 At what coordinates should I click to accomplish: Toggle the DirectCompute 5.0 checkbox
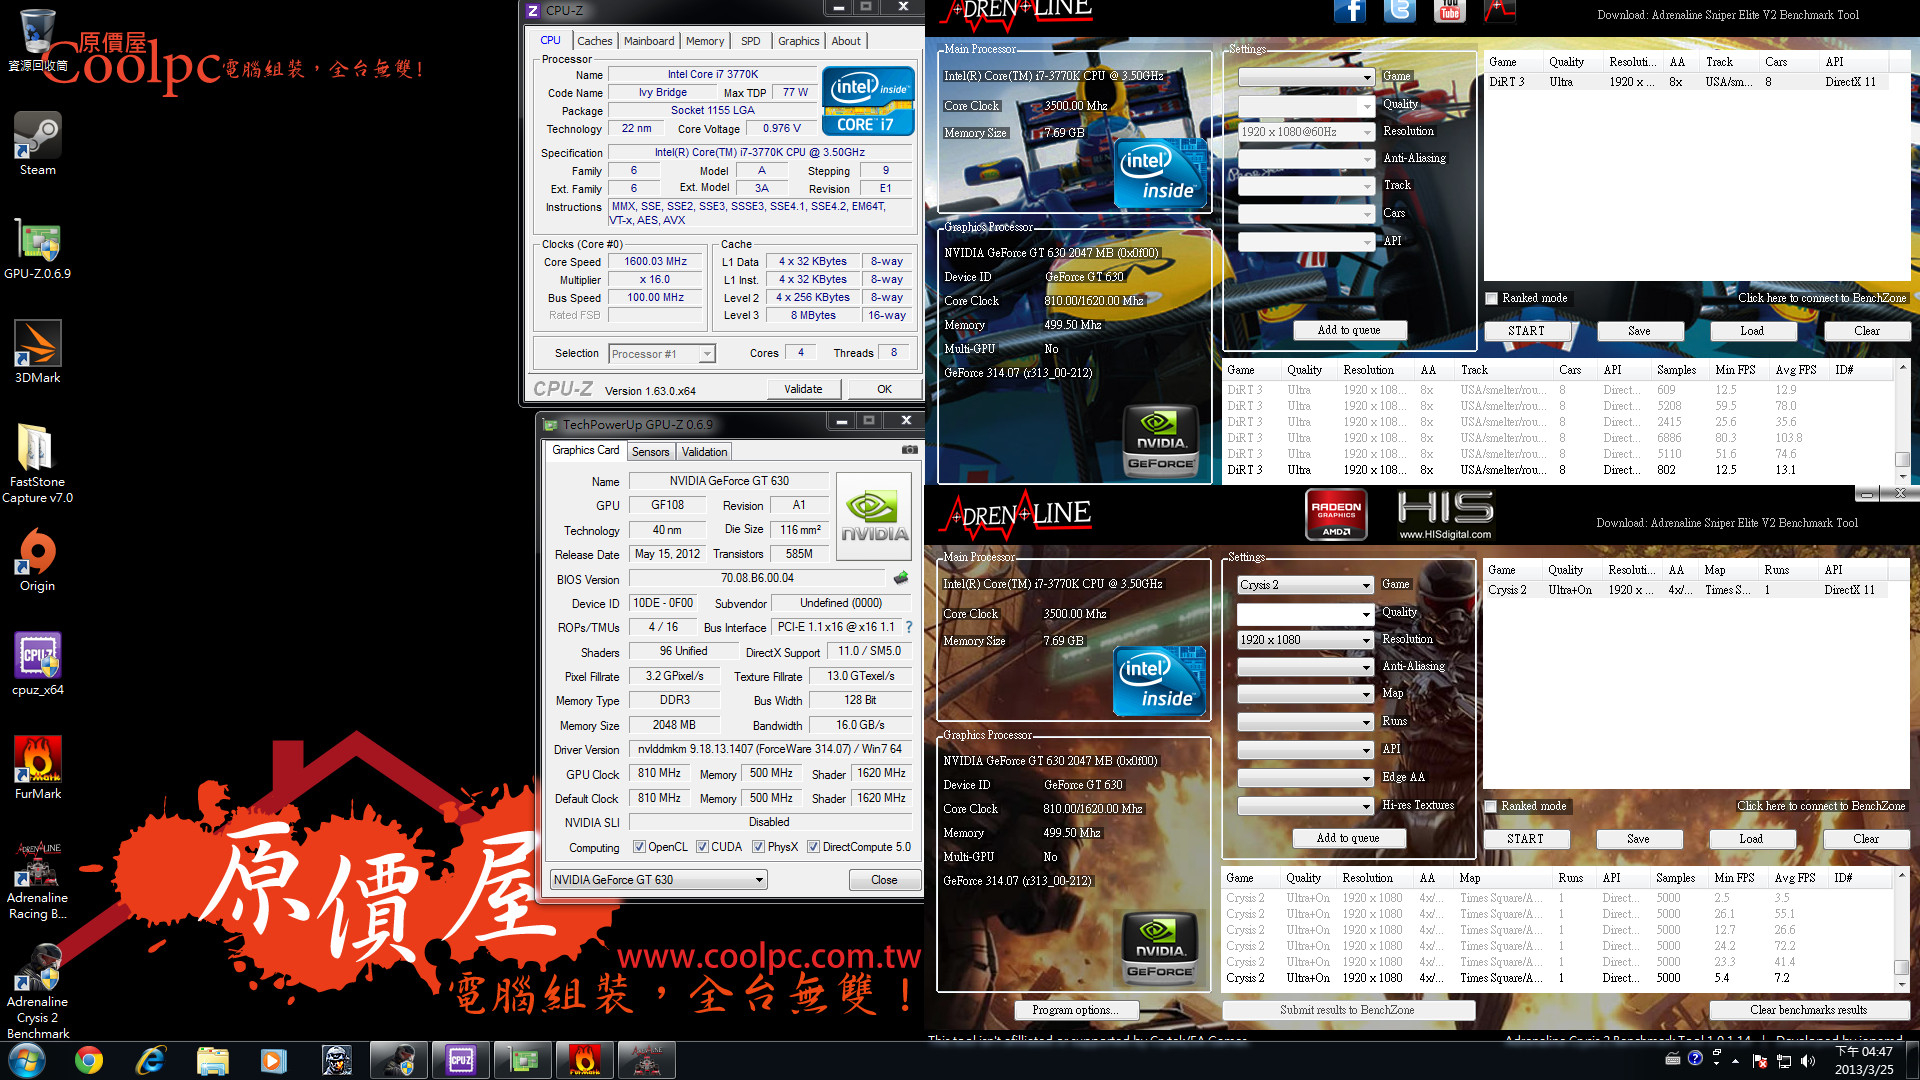[813, 847]
